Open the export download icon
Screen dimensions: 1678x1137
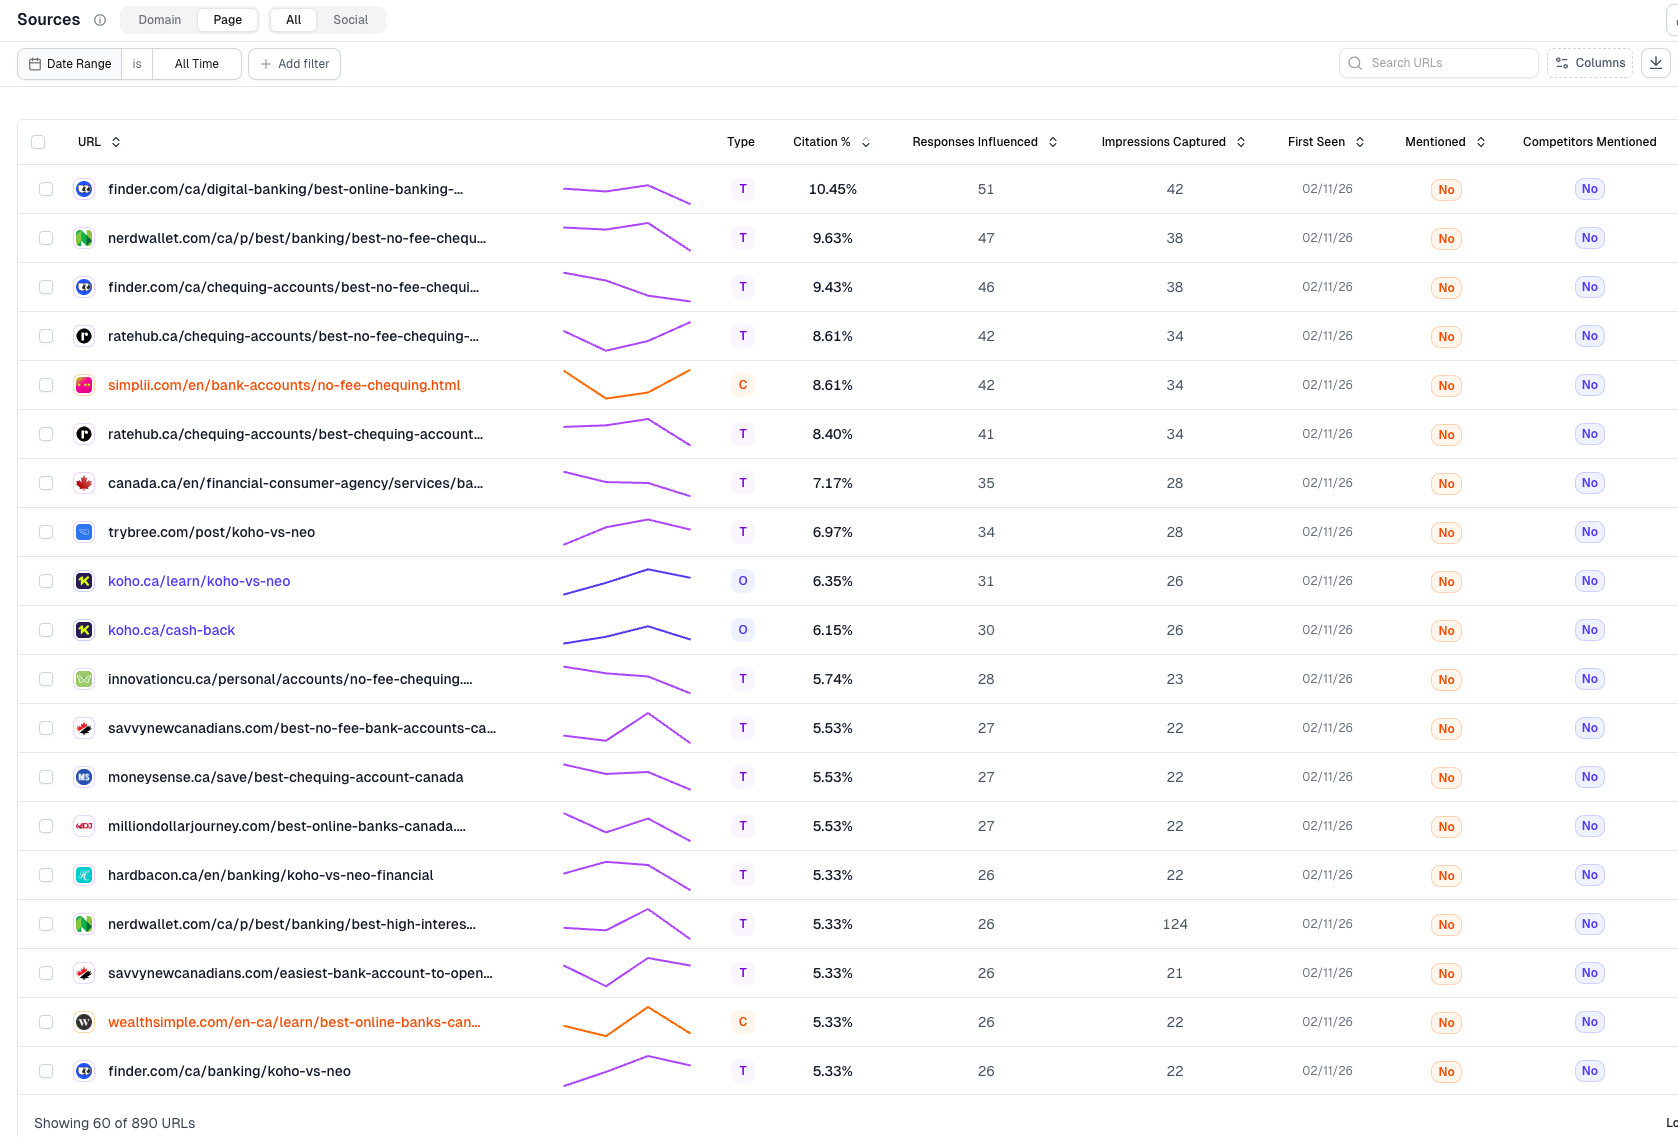(x=1656, y=62)
